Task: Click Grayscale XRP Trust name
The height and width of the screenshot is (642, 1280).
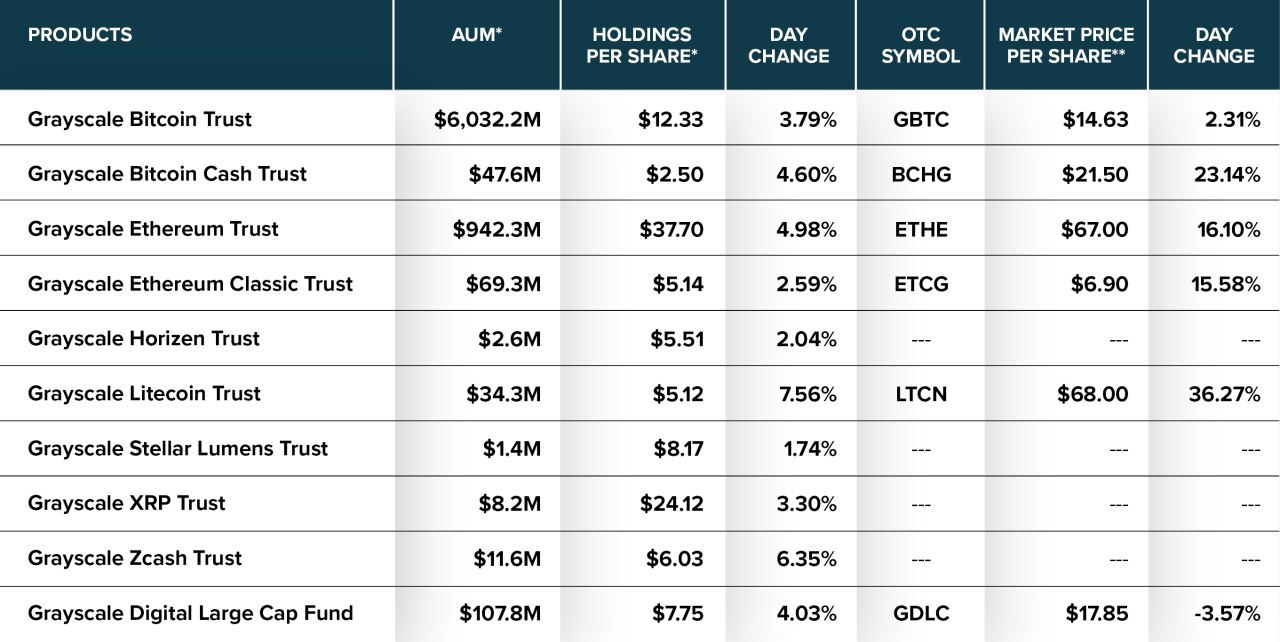Action: (127, 503)
